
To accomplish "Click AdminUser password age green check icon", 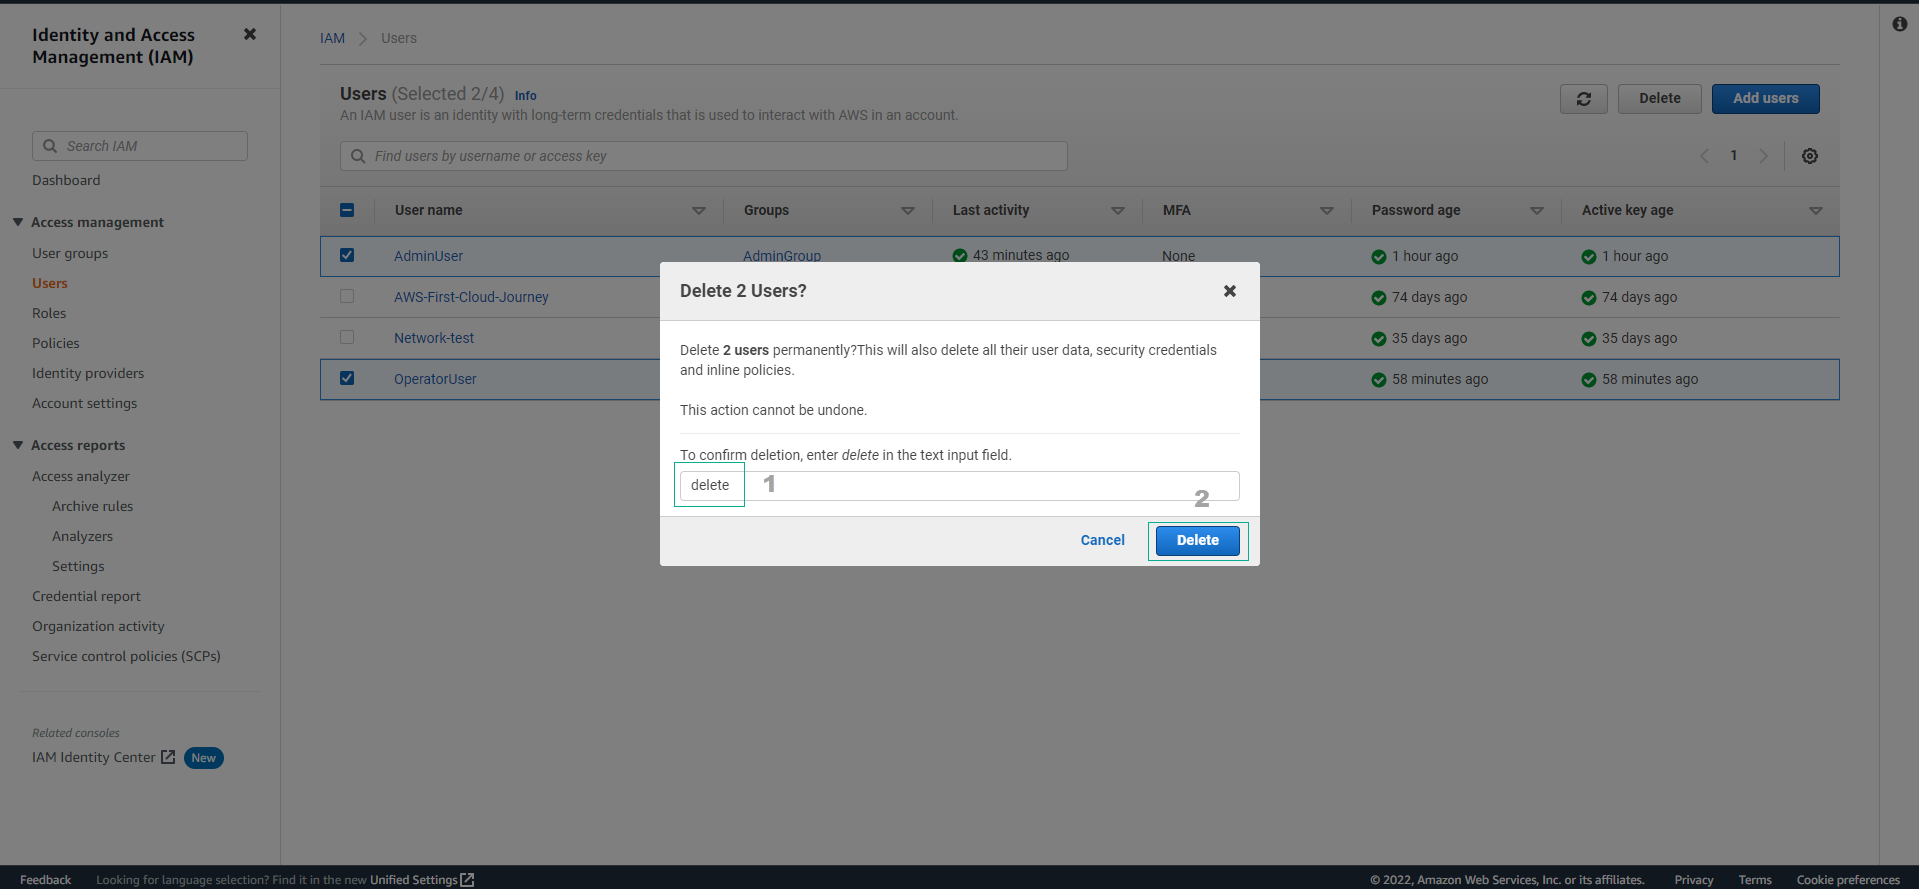I will (x=1379, y=257).
